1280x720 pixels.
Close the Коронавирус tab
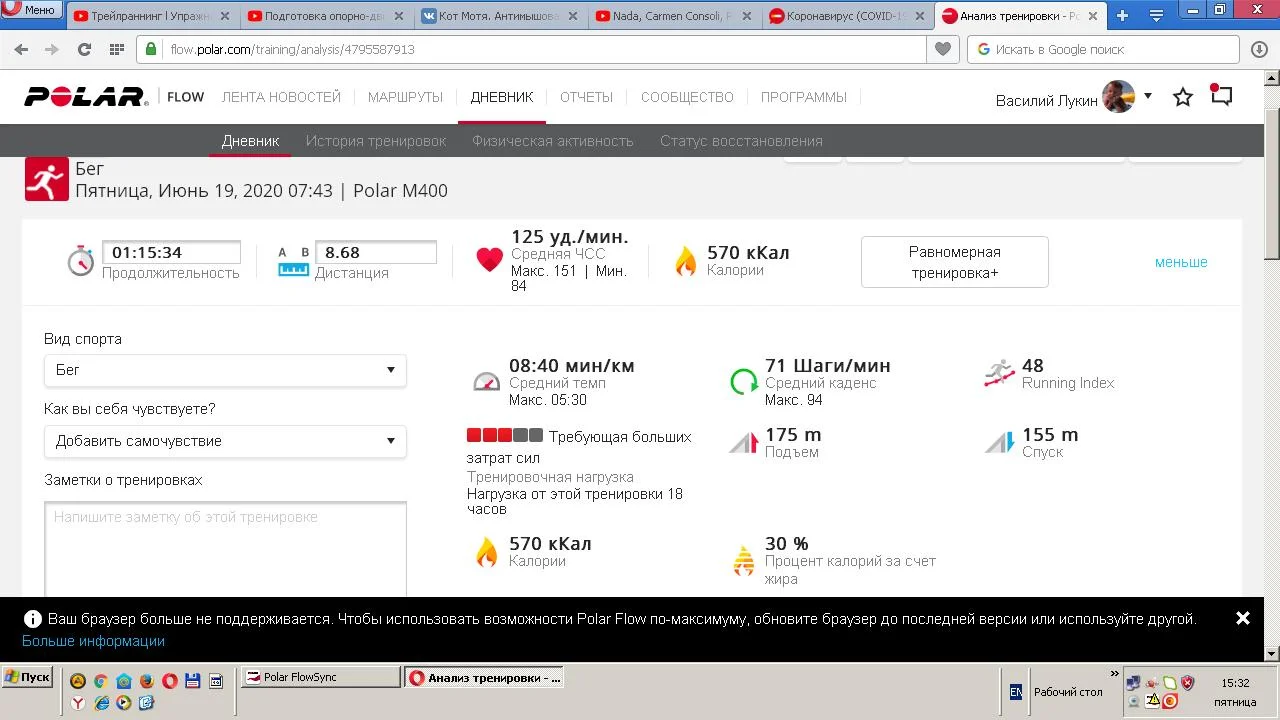coord(919,16)
